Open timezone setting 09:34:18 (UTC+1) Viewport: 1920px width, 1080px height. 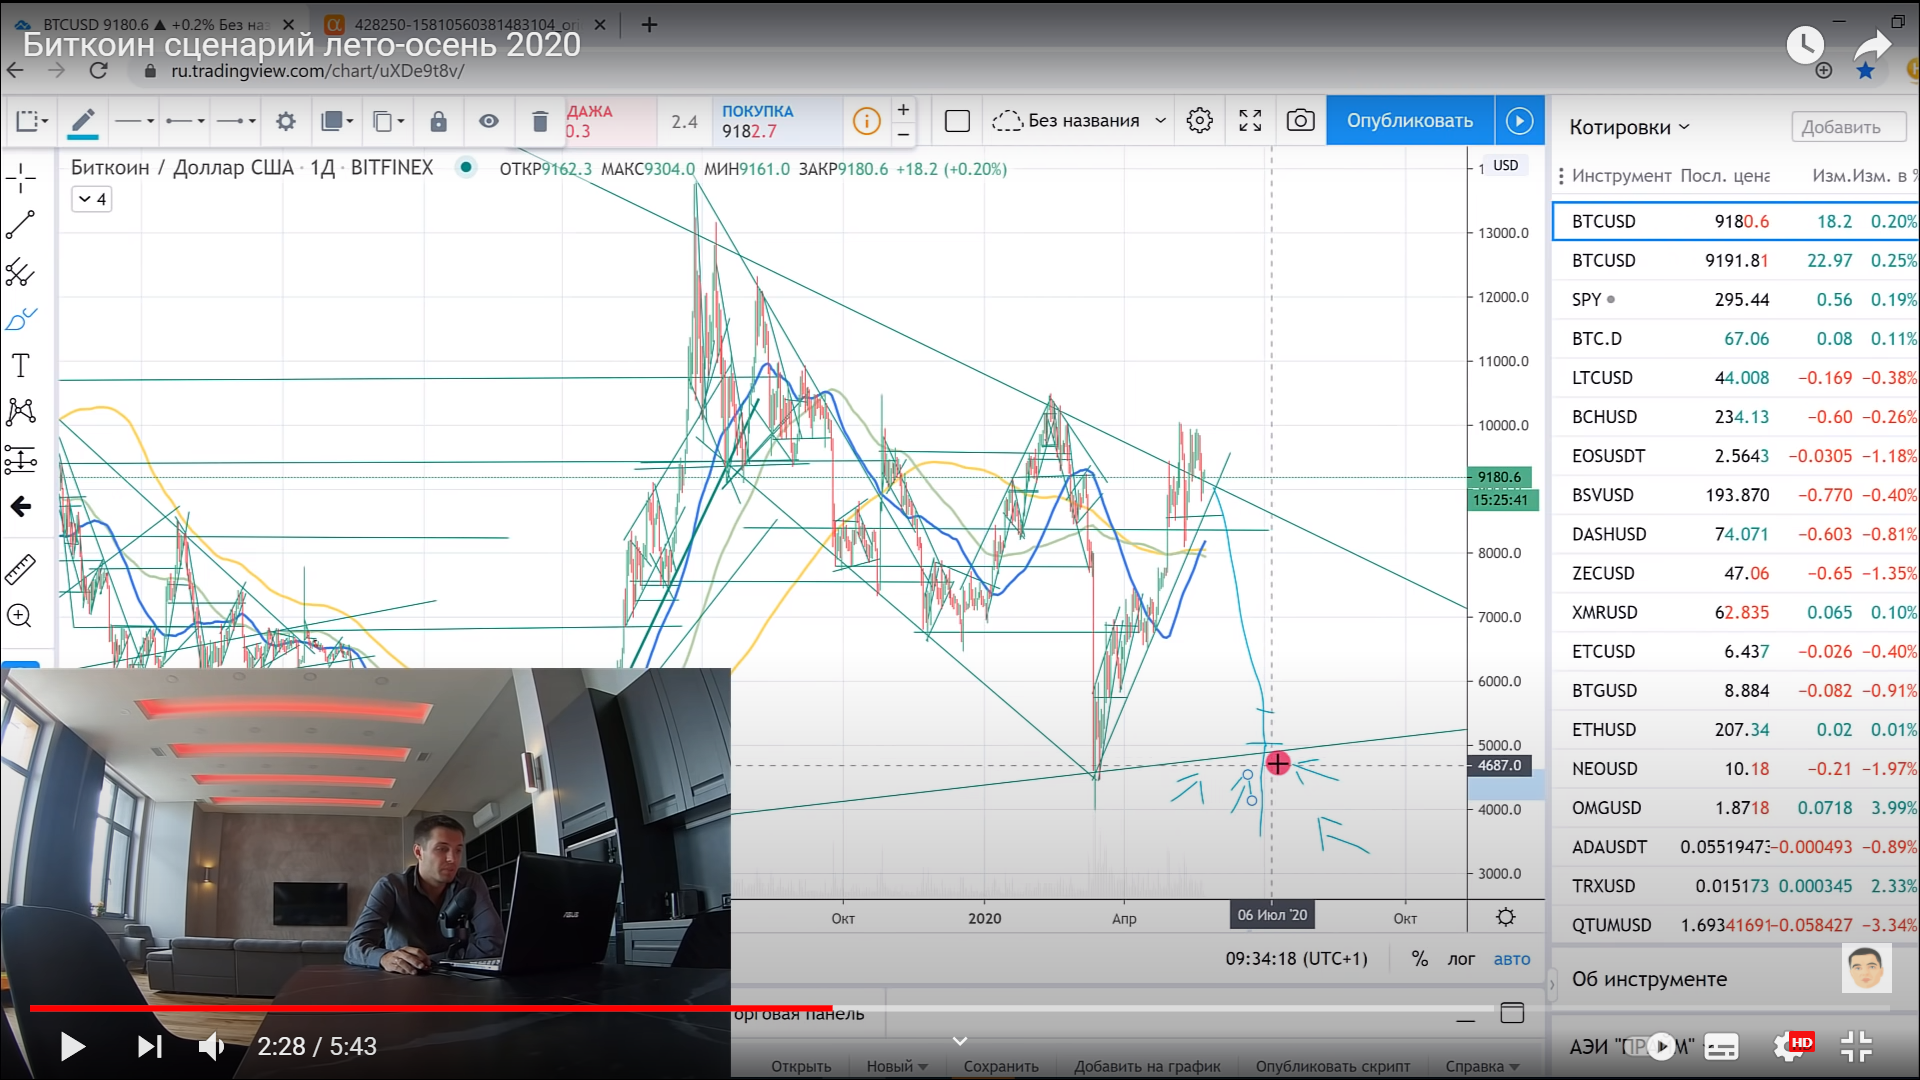pyautogui.click(x=1296, y=959)
